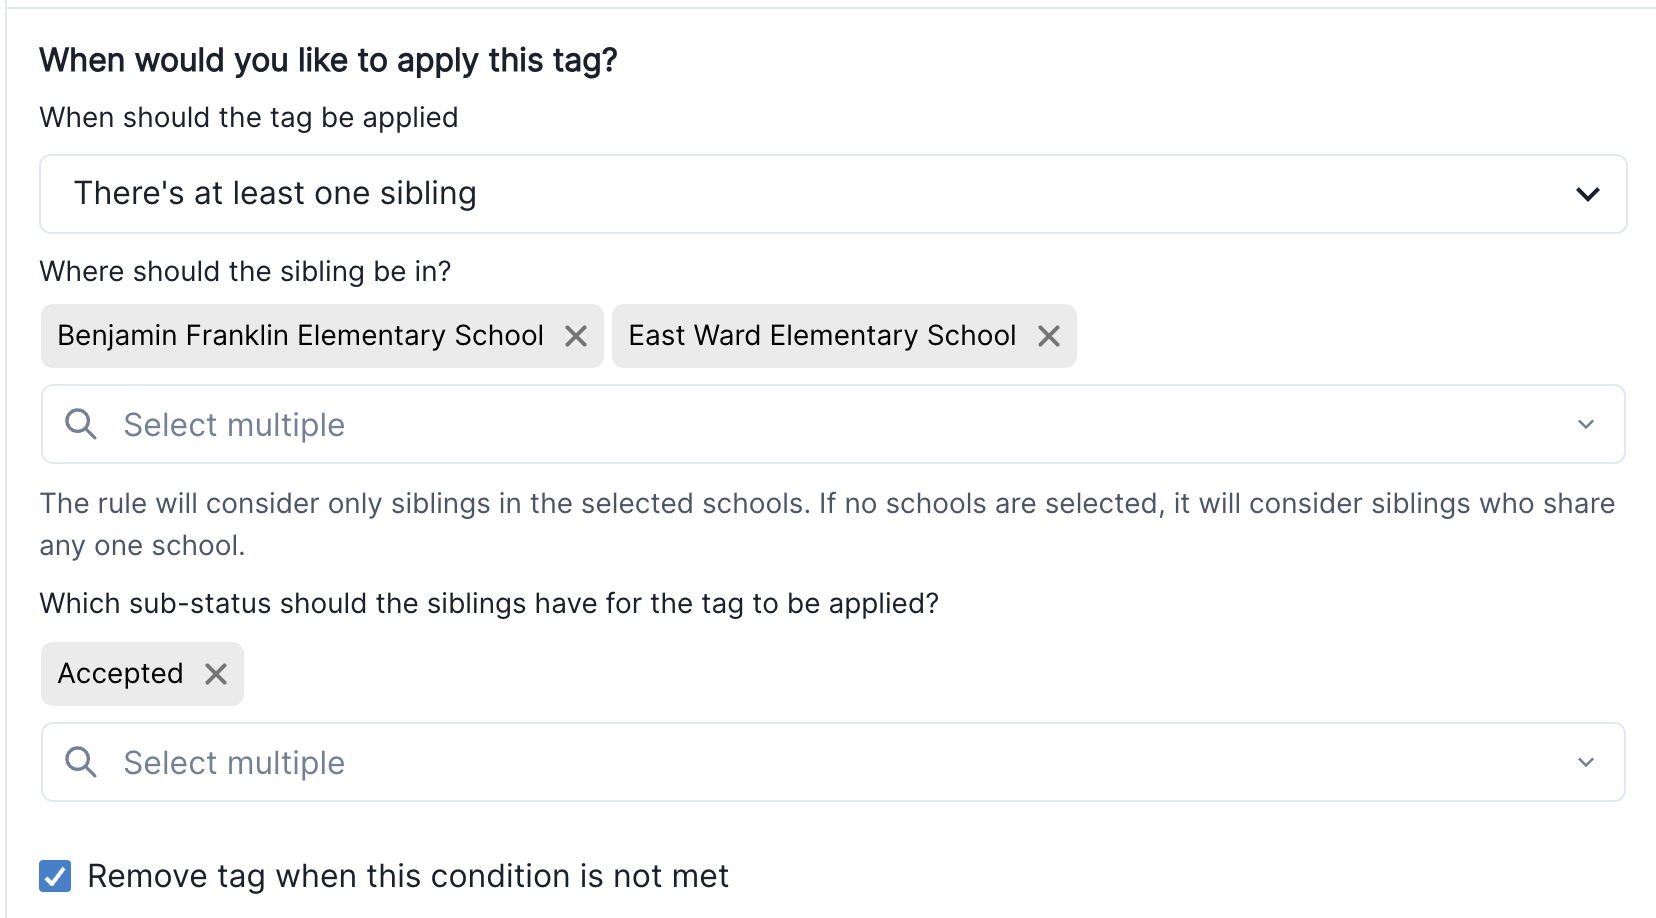
Task: Click "Where should the sibling be in?" label
Action: coord(245,272)
